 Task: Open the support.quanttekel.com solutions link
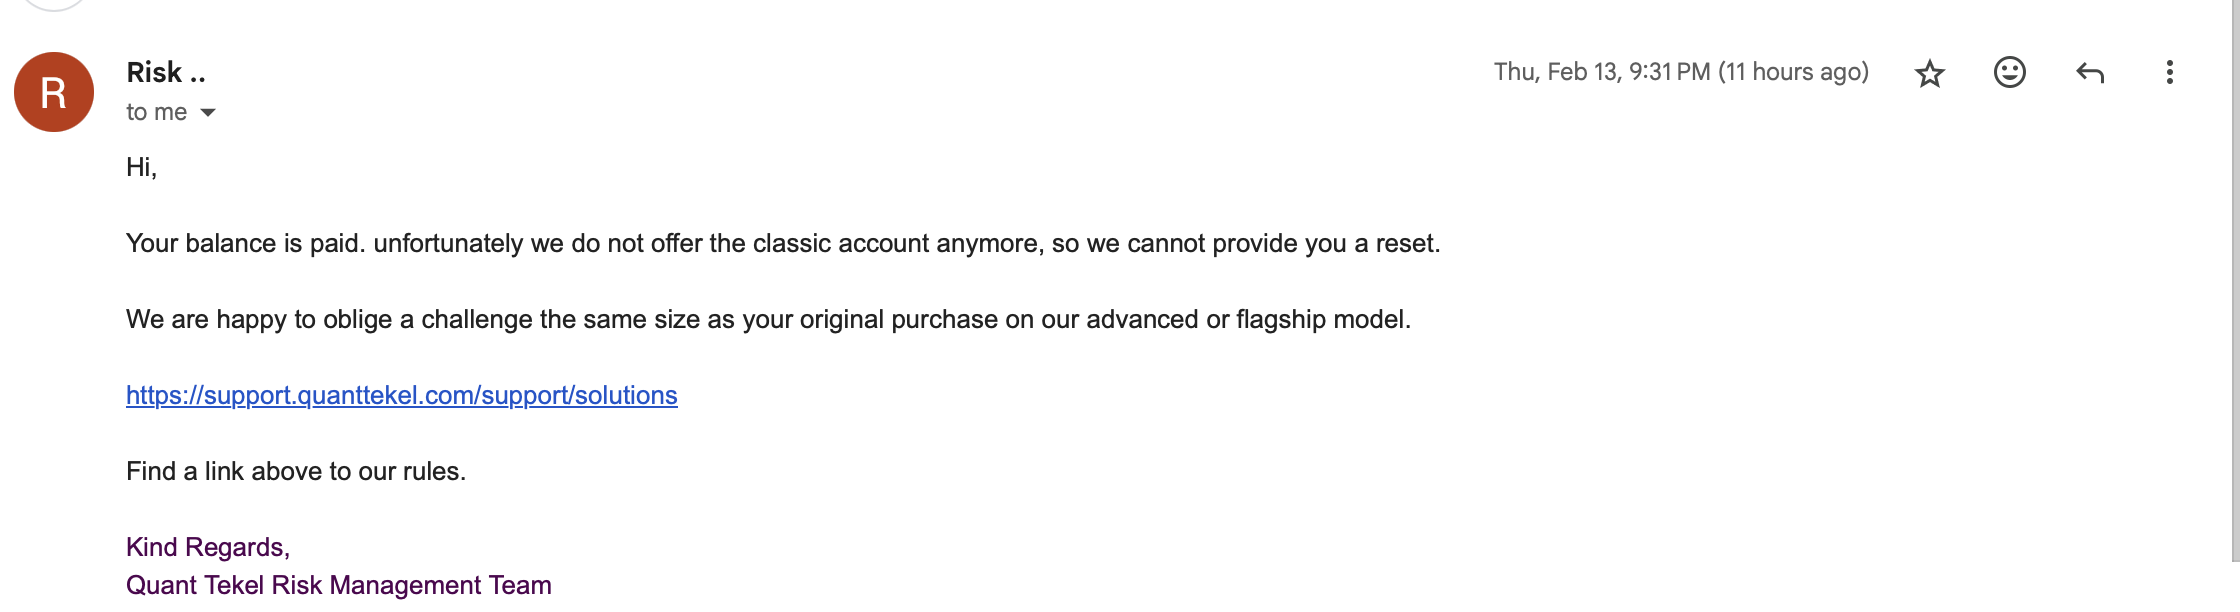point(401,396)
